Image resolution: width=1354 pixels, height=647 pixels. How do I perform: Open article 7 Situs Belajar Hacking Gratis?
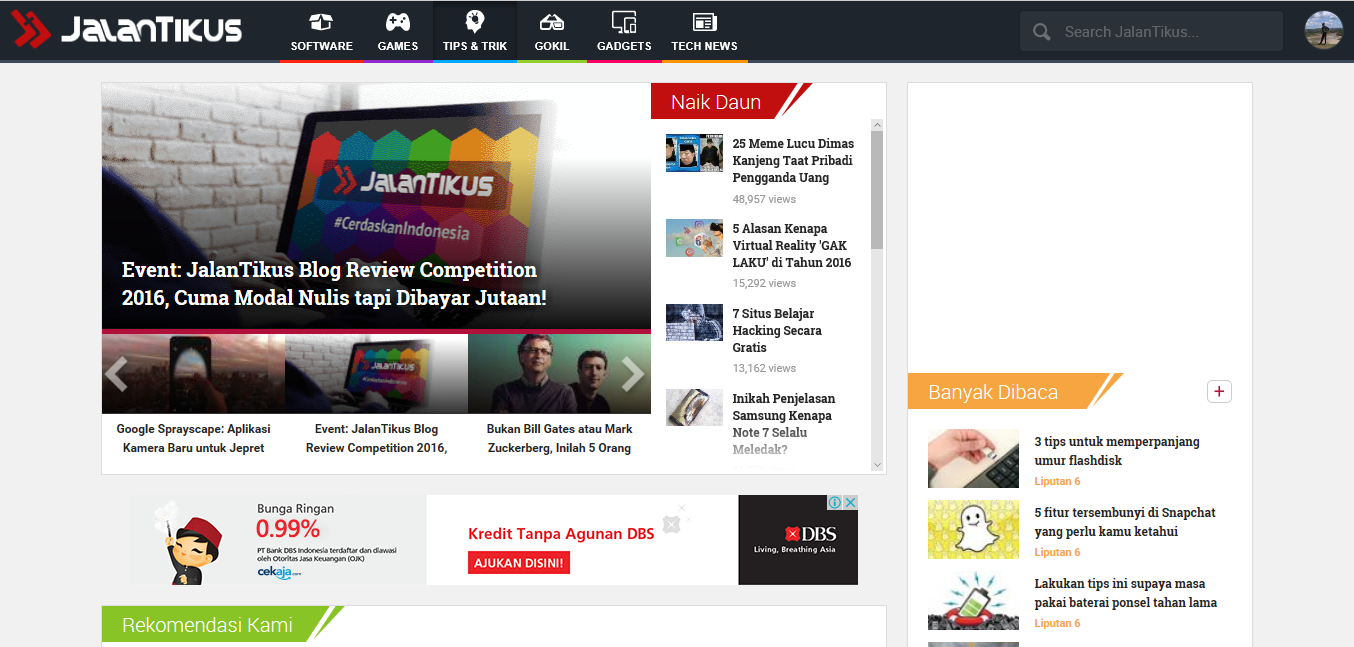[777, 330]
